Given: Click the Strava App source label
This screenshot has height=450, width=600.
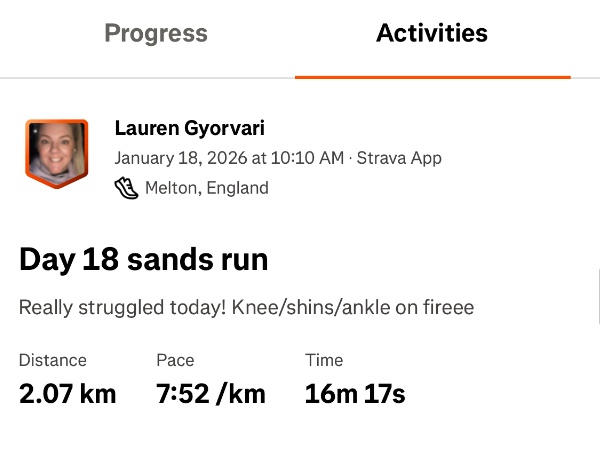Looking at the screenshot, I should tap(399, 158).
